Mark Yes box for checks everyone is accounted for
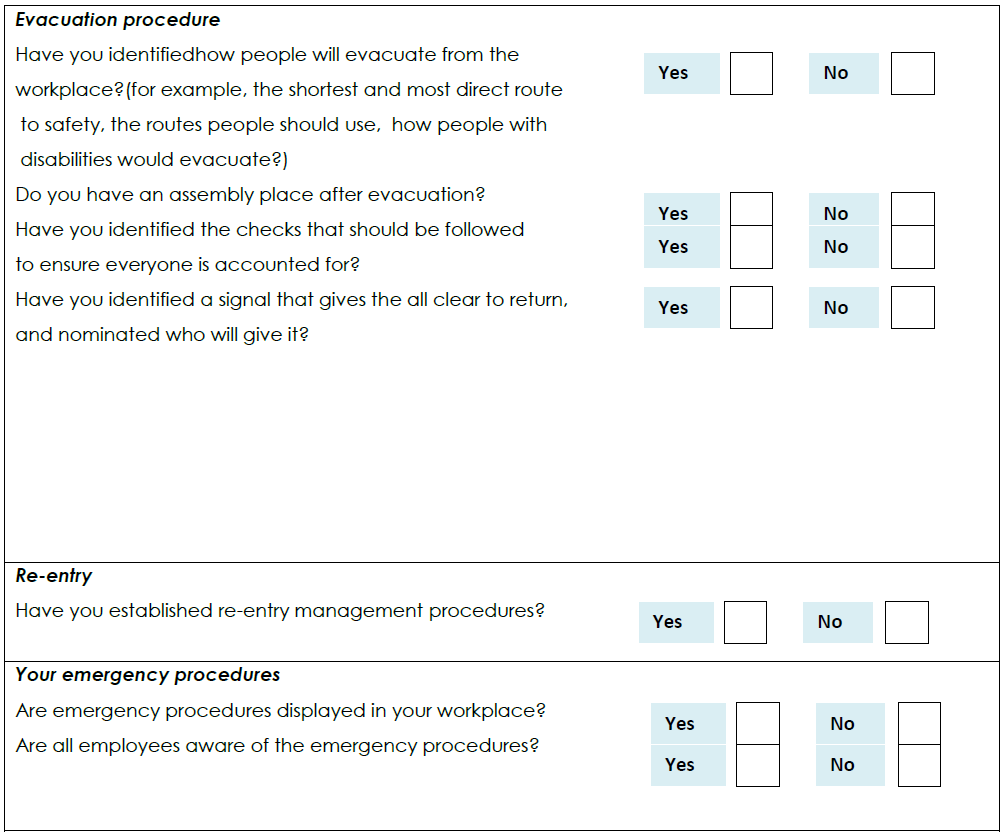Viewport: 1005px width, 835px height. pyautogui.click(x=751, y=247)
